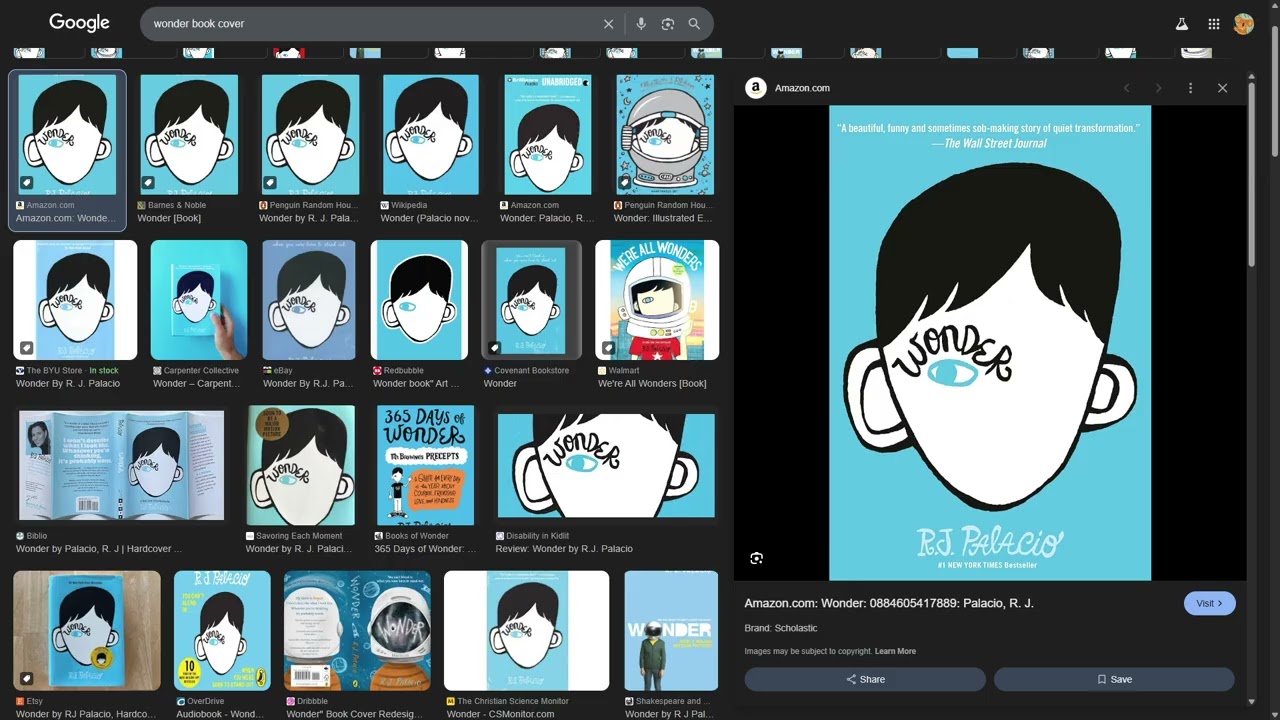Click the product tag icon on Etsy thumbnail
This screenshot has height=720, width=1280.
coord(26,679)
